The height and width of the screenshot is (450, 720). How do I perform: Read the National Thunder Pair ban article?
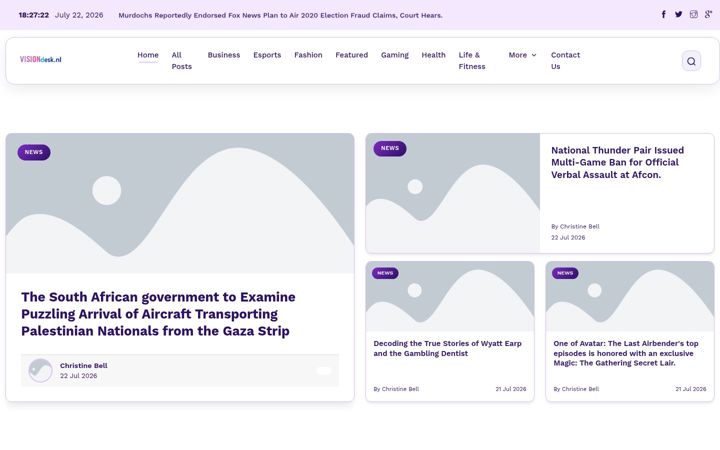617,163
